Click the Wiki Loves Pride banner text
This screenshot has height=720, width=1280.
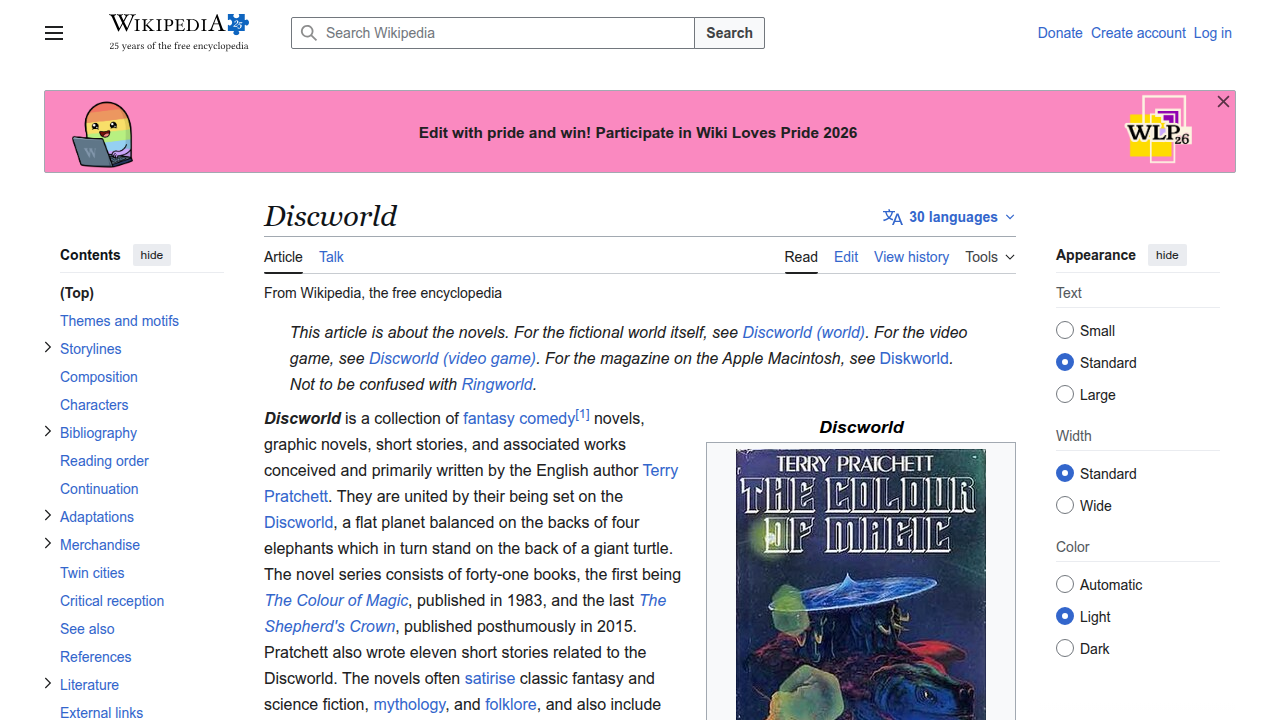(638, 133)
